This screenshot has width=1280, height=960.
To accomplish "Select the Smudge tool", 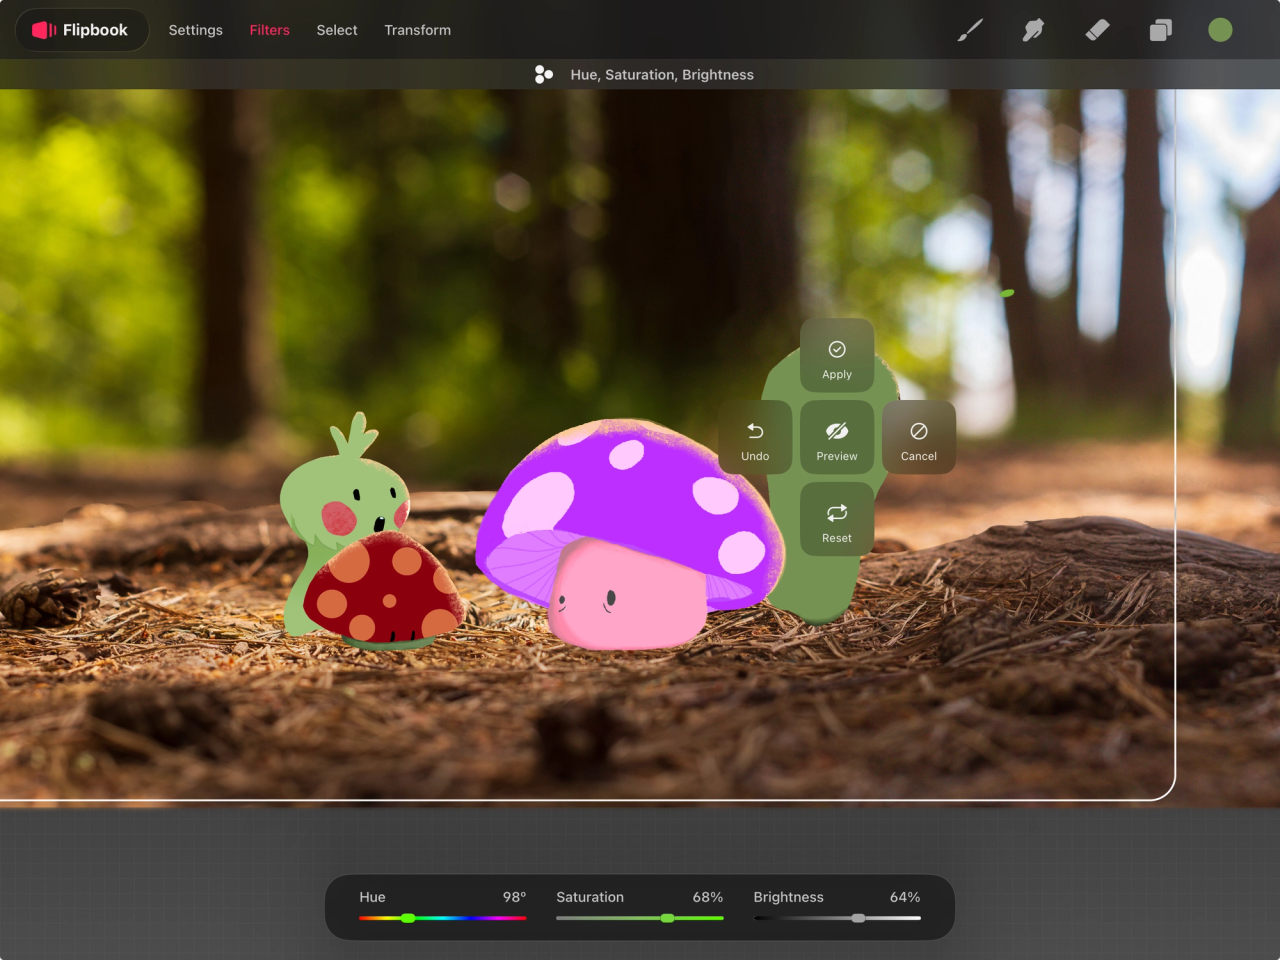I will (x=1033, y=30).
